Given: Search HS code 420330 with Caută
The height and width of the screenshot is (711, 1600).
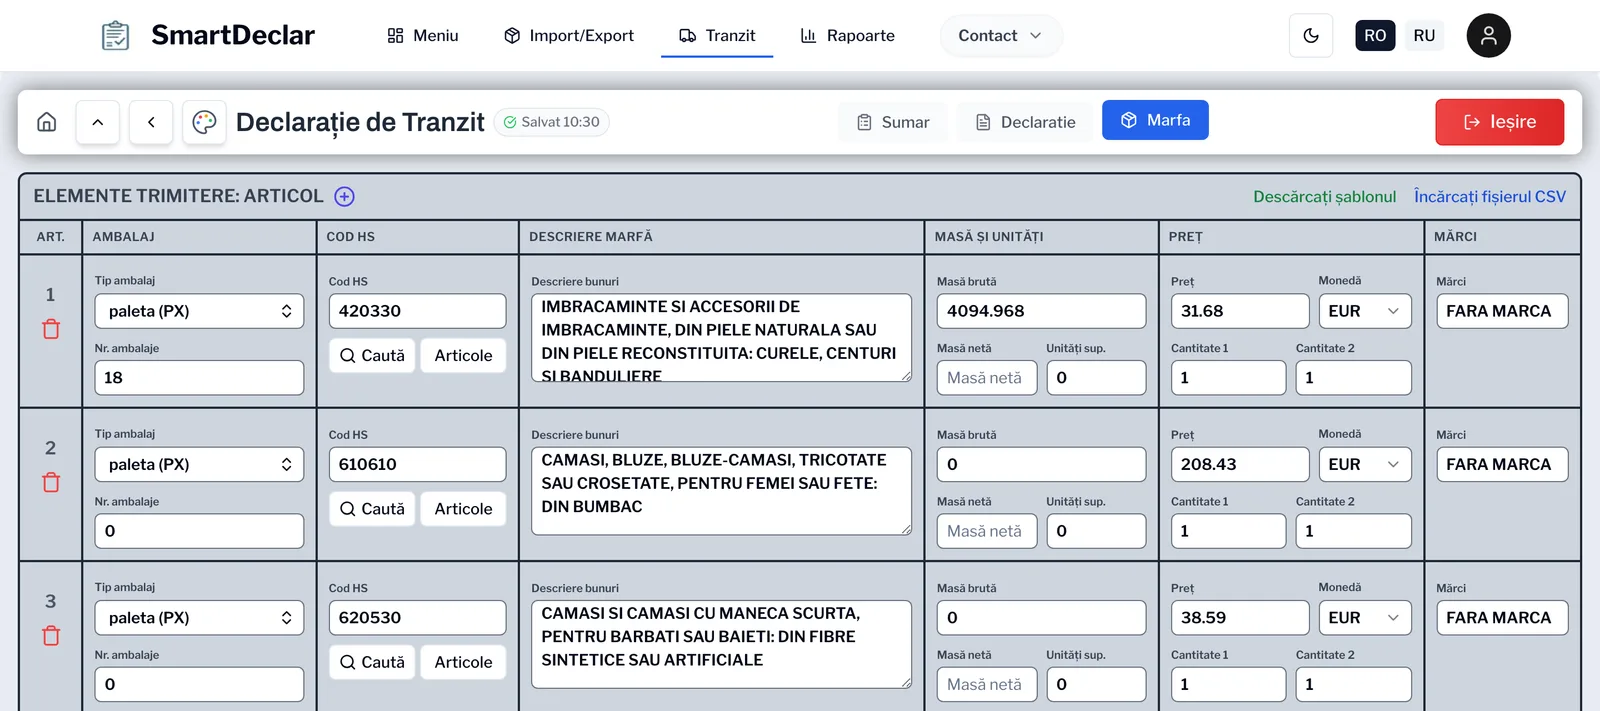Looking at the screenshot, I should tap(372, 355).
